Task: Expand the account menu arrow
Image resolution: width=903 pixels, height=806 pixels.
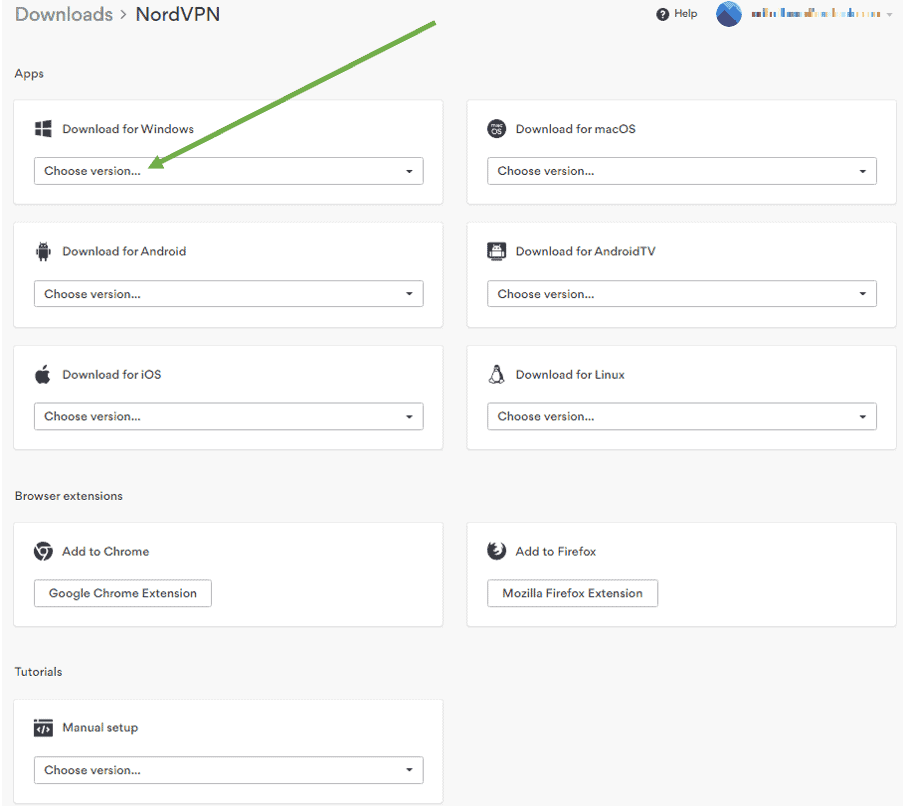Action: tap(889, 15)
